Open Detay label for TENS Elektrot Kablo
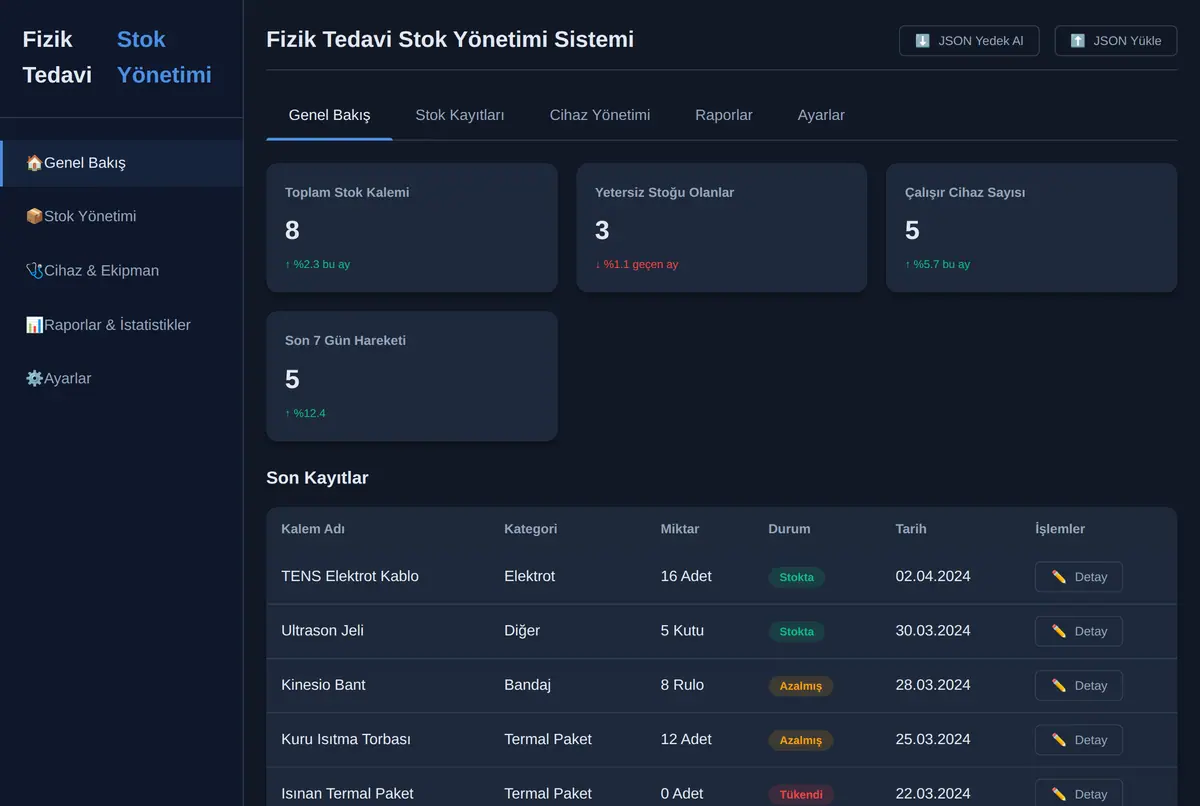 click(x=1091, y=577)
